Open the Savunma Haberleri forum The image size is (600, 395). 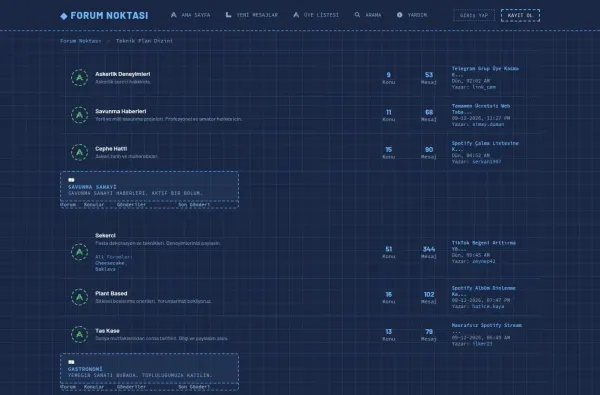click(121, 111)
